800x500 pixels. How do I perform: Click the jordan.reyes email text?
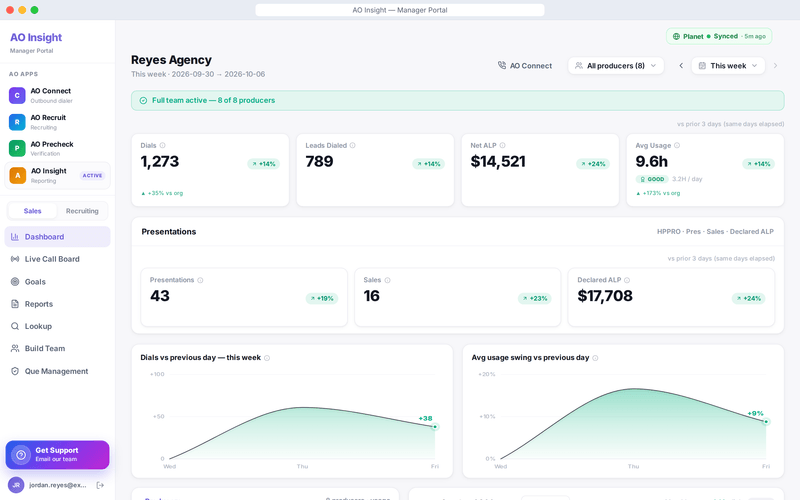[58, 485]
